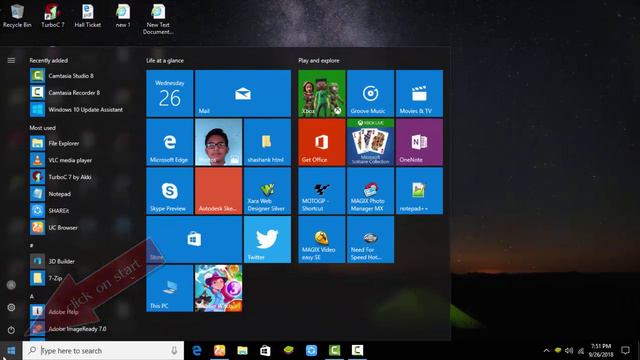640x360 pixels.
Task: Open New Text Document desktop file
Action: pos(158,19)
